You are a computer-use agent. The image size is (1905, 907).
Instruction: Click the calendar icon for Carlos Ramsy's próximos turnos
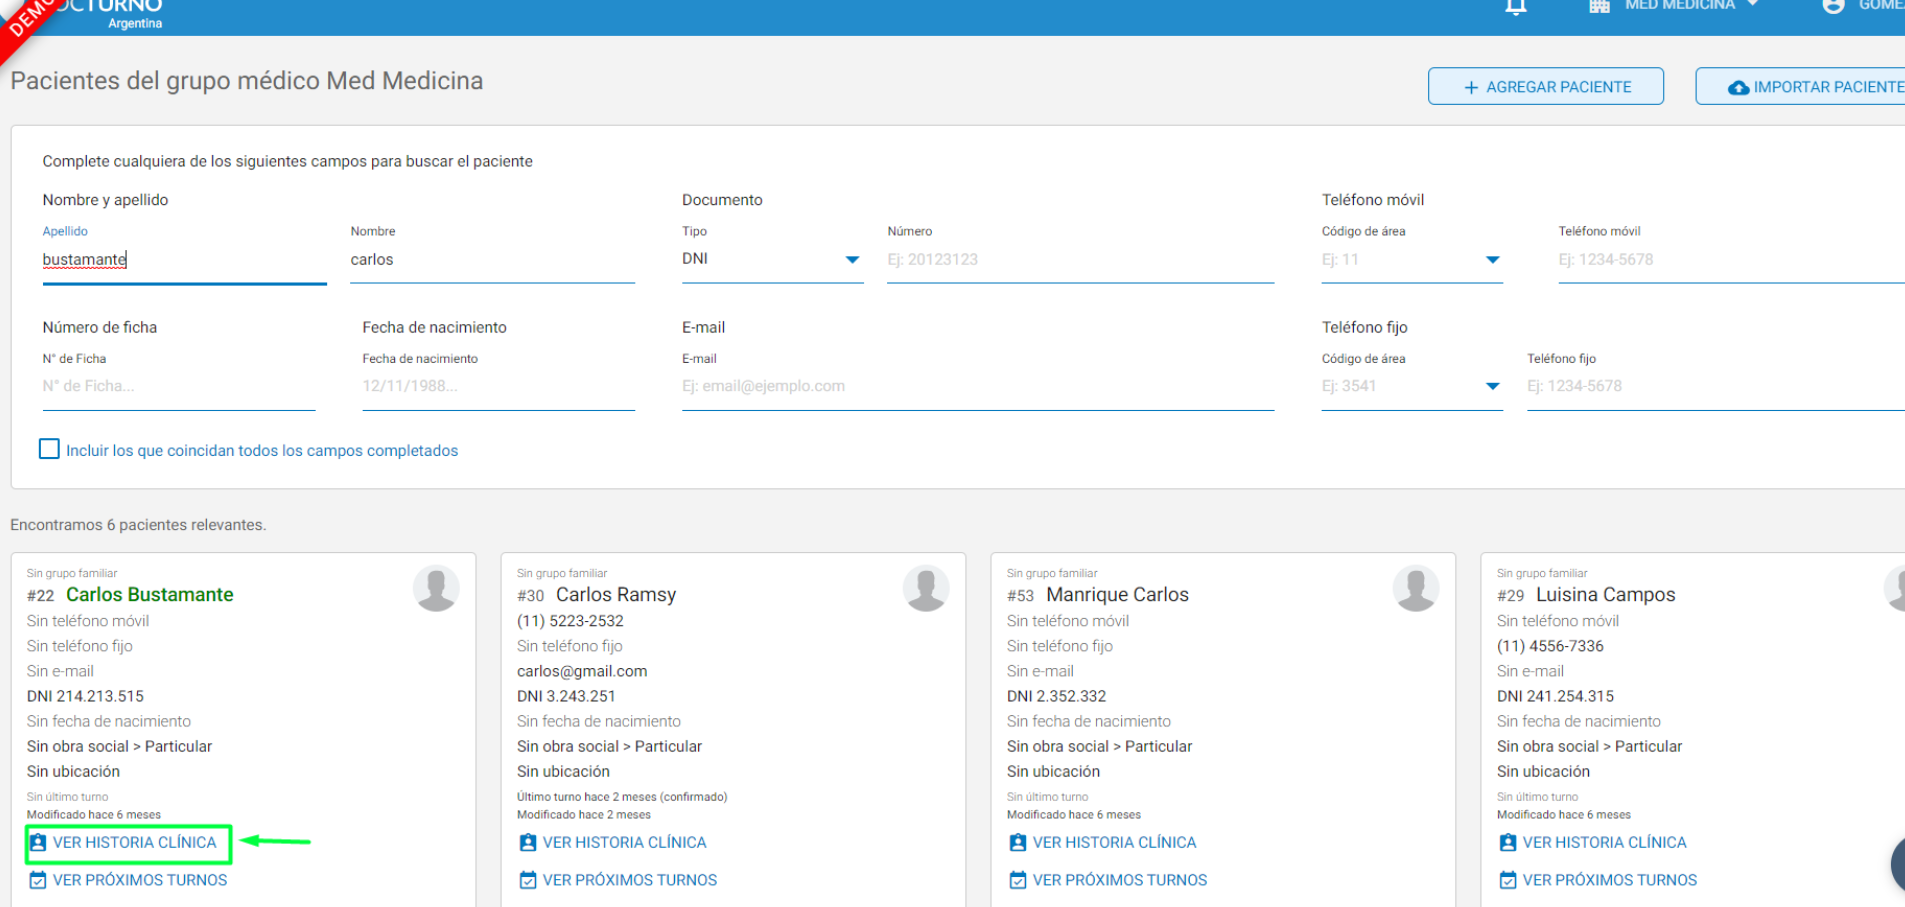[x=528, y=880]
